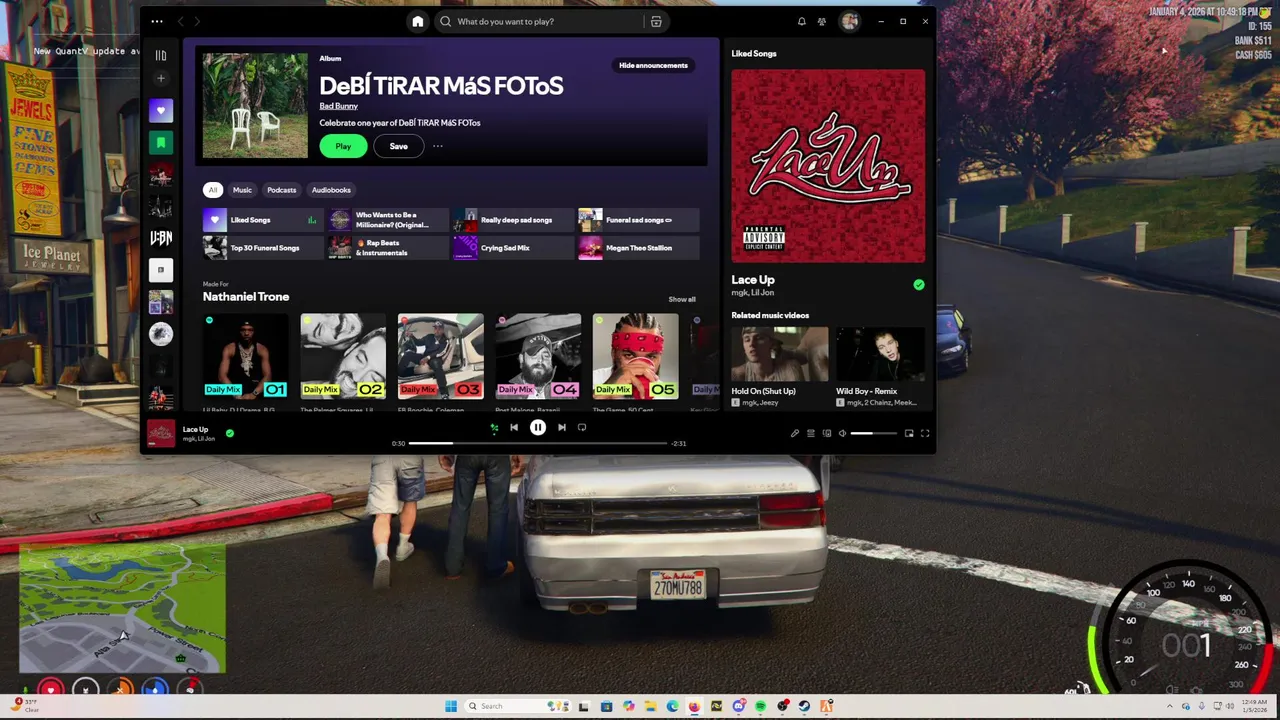The height and width of the screenshot is (720, 1280).
Task: Select the Podcasts filter chip
Action: point(281,190)
